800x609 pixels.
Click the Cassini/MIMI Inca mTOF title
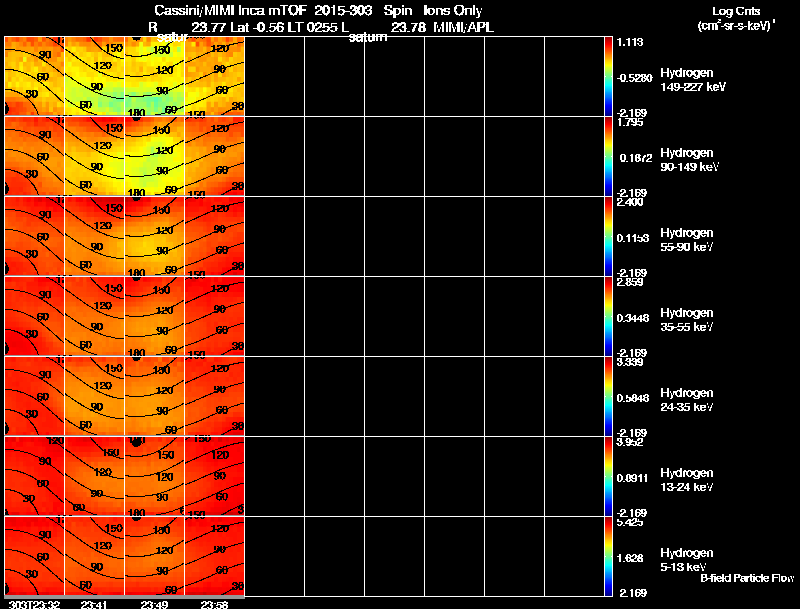(230, 10)
